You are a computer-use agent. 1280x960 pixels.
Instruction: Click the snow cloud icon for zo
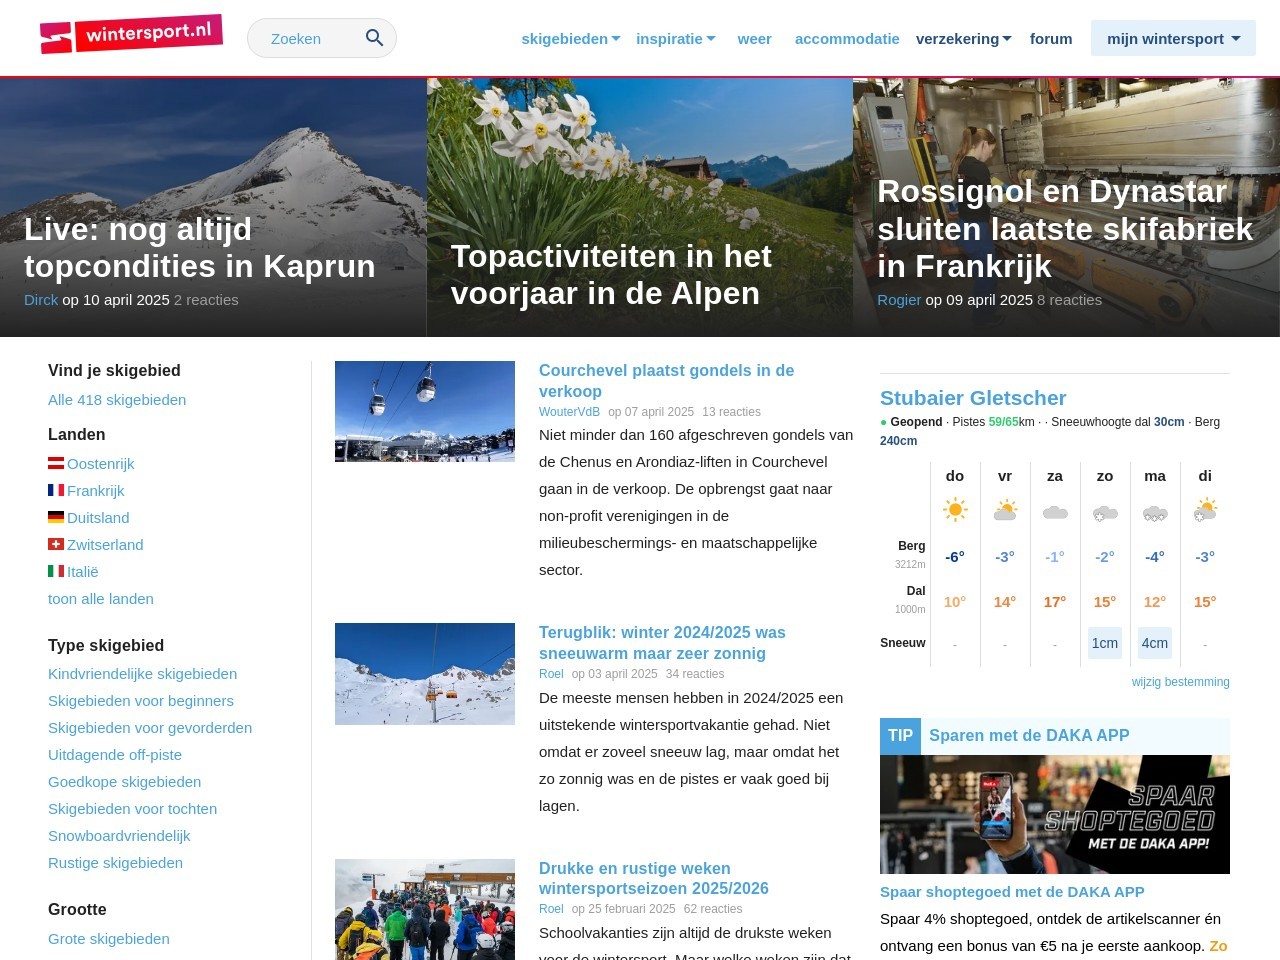coord(1105,513)
